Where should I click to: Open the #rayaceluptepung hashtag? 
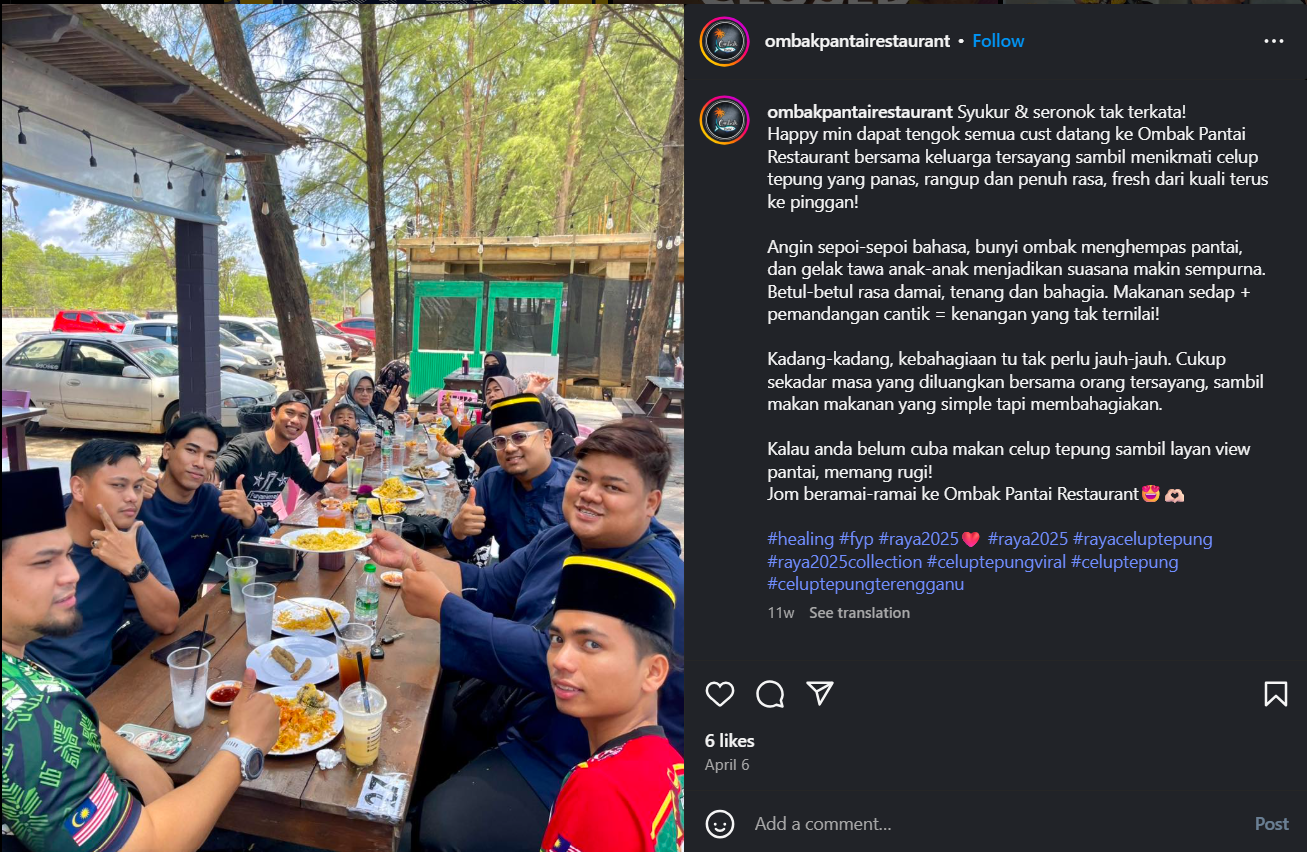click(x=1142, y=539)
